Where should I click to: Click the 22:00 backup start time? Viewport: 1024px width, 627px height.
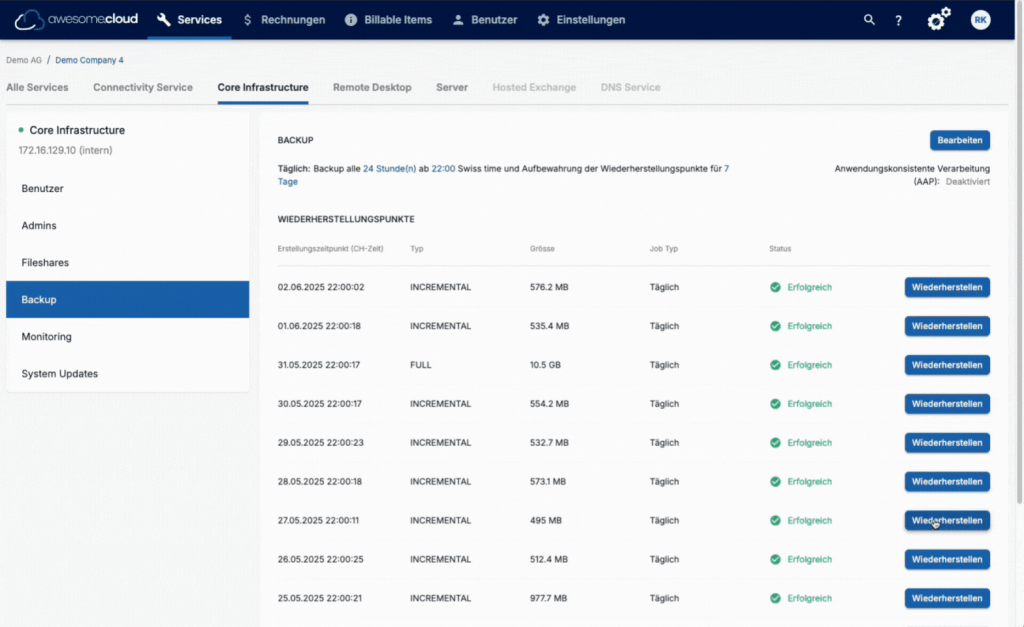pos(443,169)
